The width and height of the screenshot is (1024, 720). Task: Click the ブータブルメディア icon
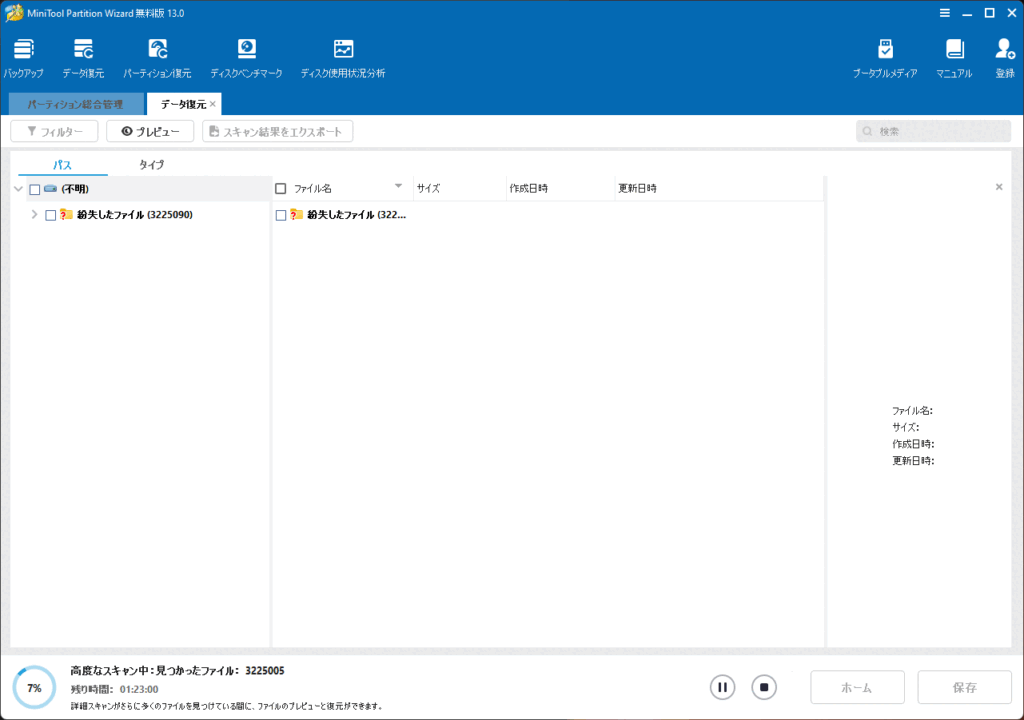(x=885, y=50)
